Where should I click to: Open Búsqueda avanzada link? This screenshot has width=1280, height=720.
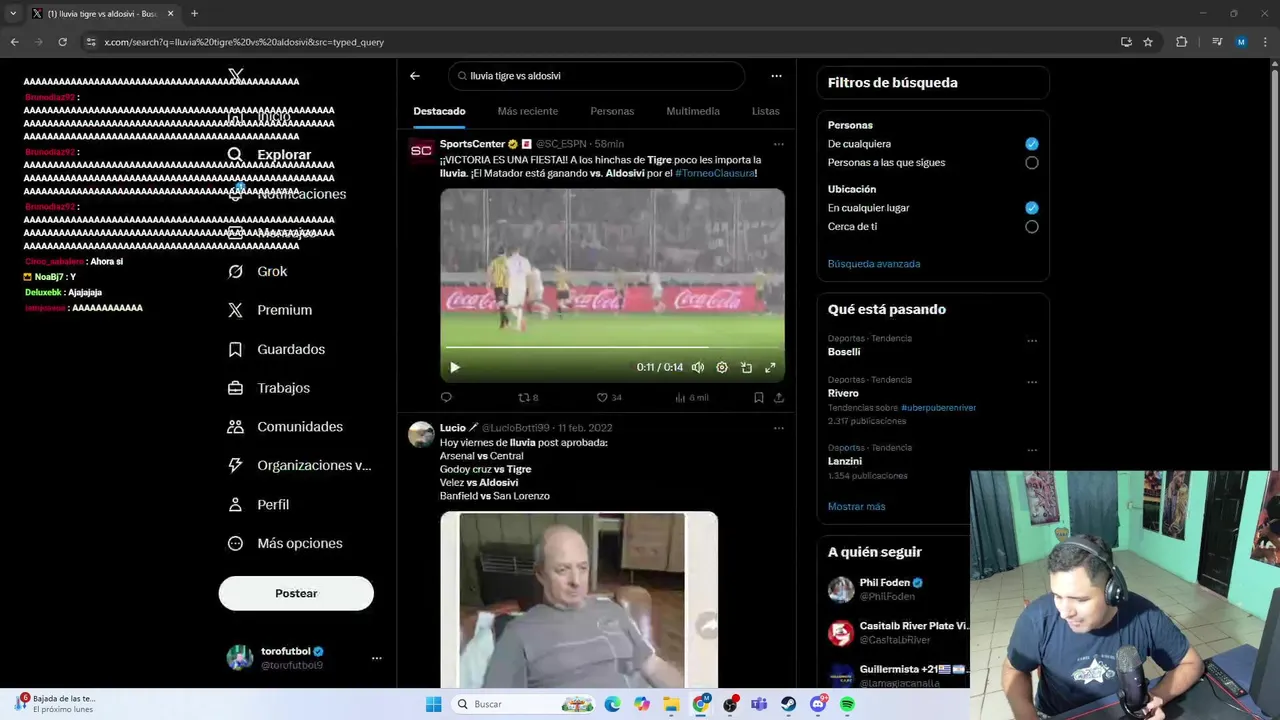point(874,264)
